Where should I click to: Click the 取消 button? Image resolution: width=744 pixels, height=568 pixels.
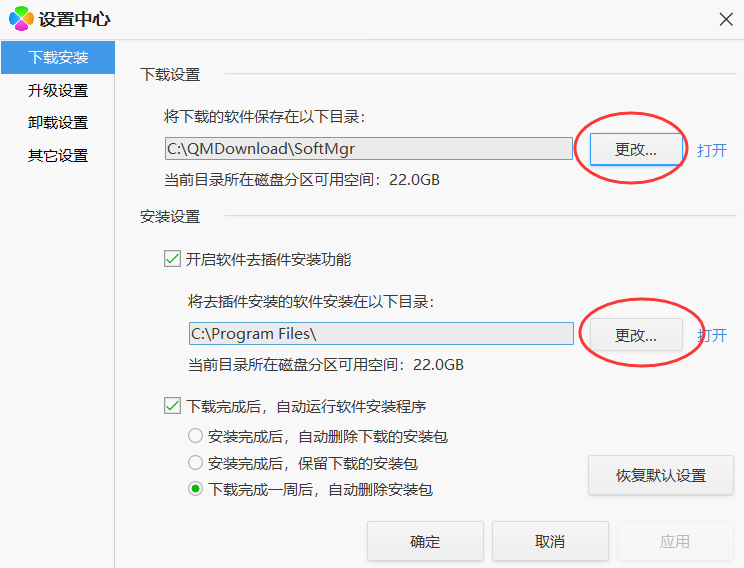(x=550, y=541)
